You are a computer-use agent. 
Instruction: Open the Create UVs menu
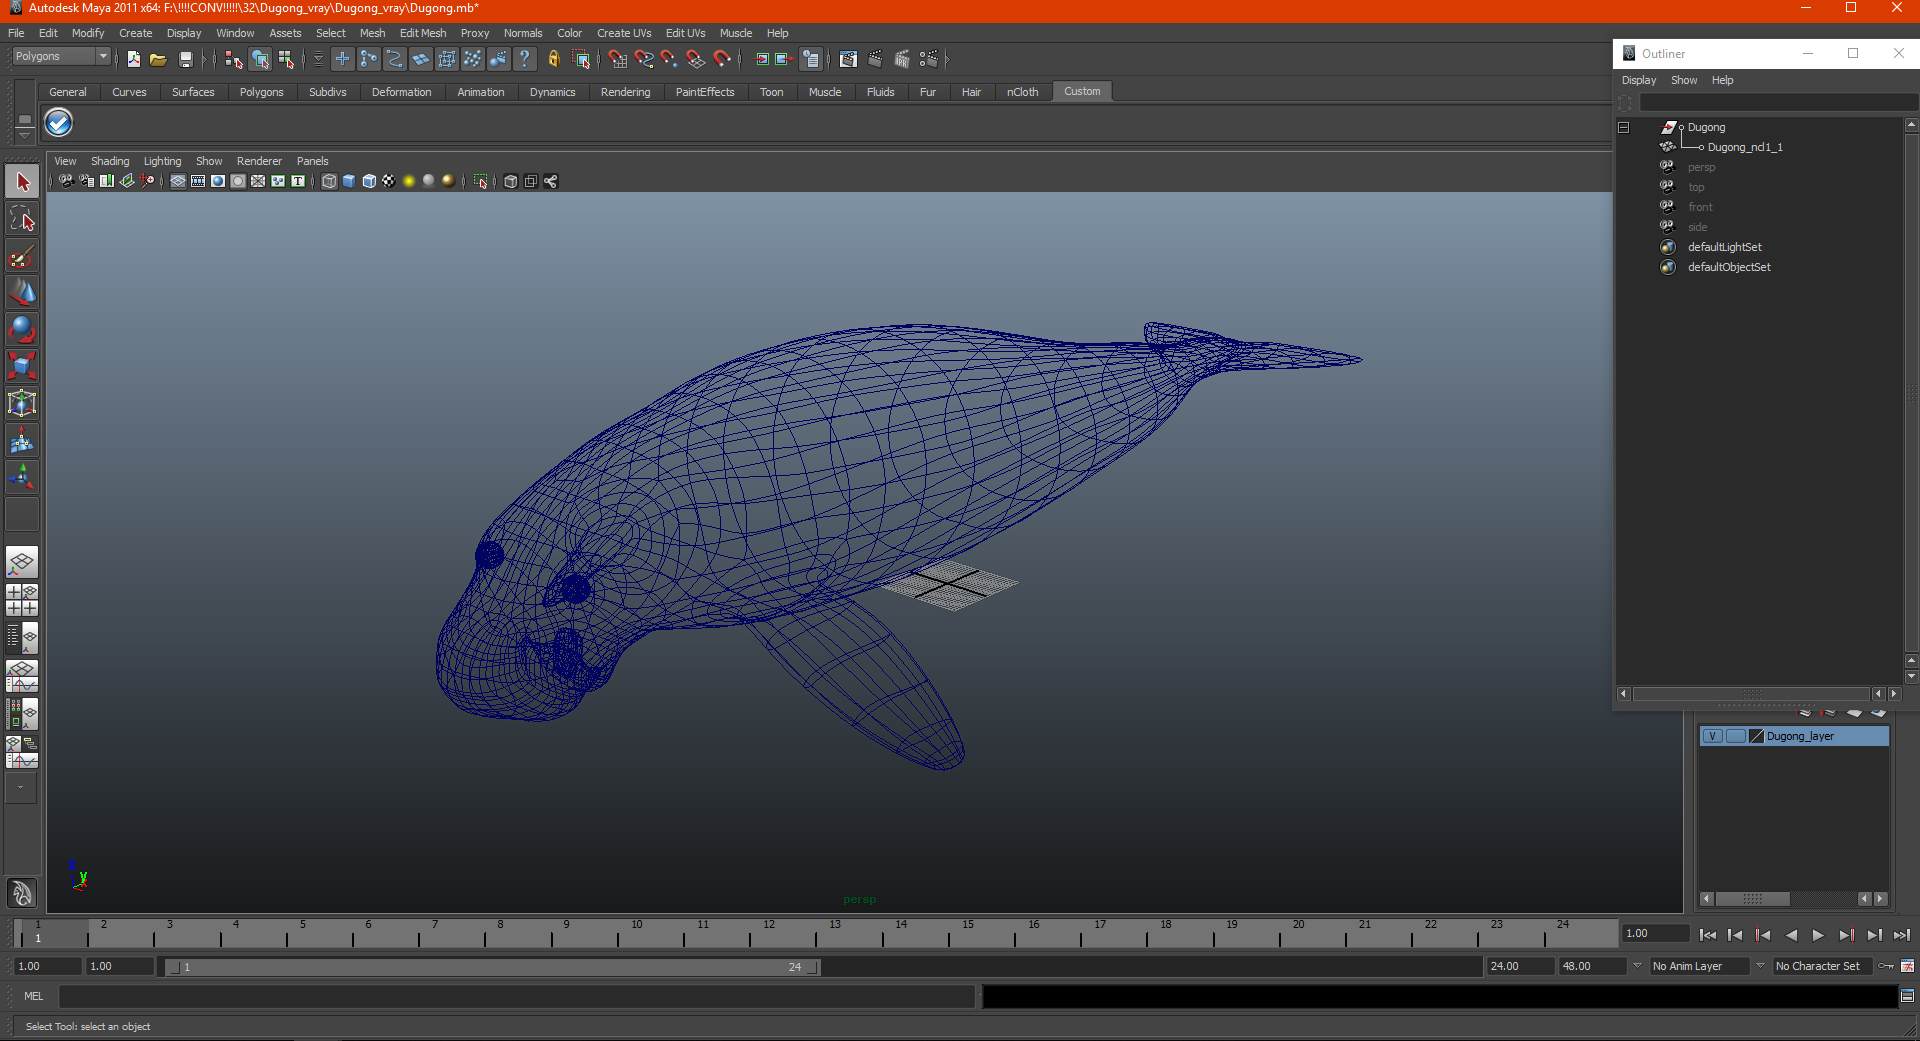624,33
